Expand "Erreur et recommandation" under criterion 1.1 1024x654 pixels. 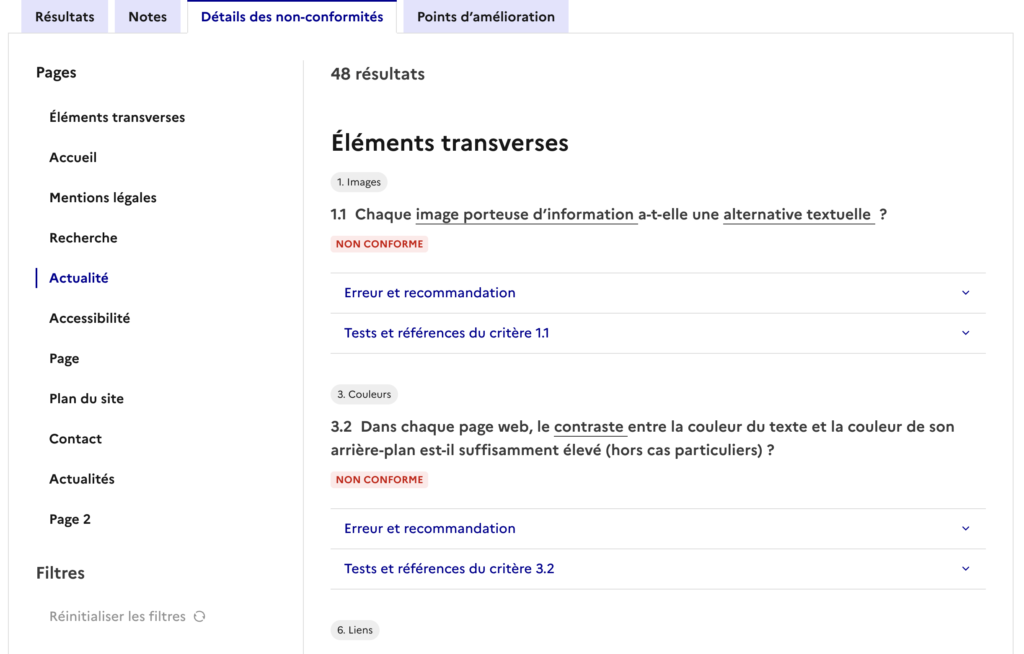pyautogui.click(x=430, y=293)
